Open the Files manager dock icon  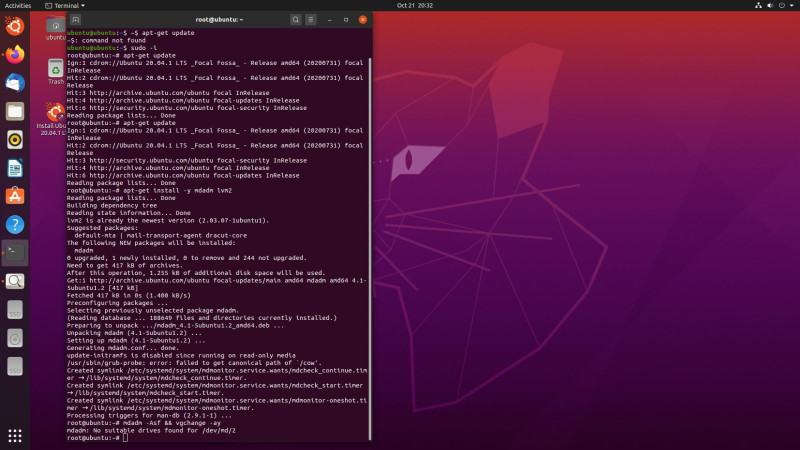(x=15, y=111)
